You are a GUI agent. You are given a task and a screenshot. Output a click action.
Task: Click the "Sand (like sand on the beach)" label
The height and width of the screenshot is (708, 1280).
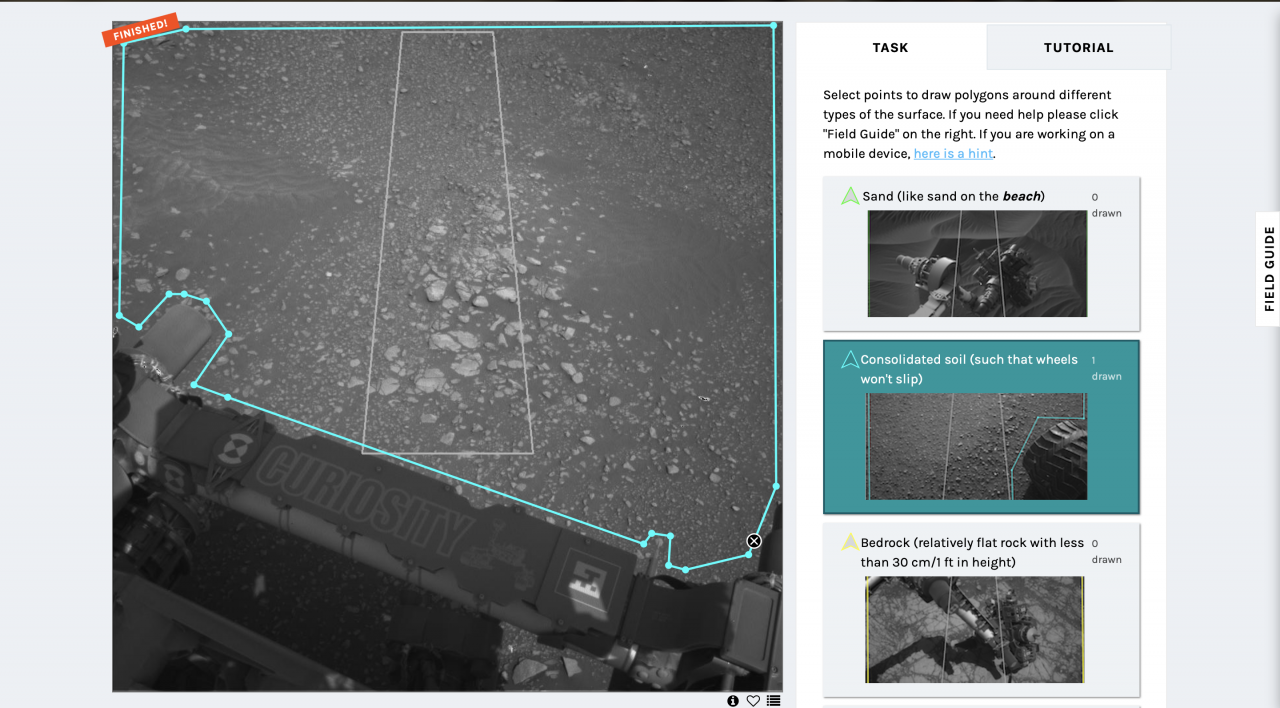pyautogui.click(x=953, y=196)
